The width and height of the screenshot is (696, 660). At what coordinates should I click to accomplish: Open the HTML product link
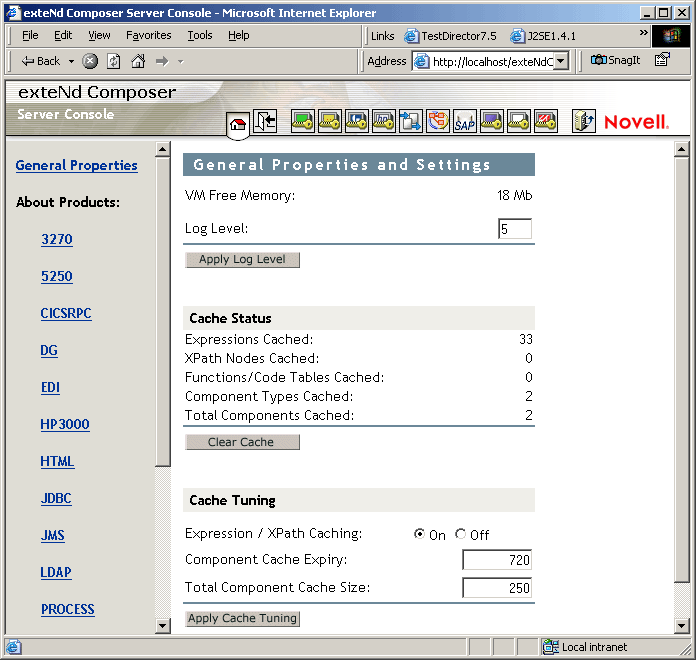point(57,462)
